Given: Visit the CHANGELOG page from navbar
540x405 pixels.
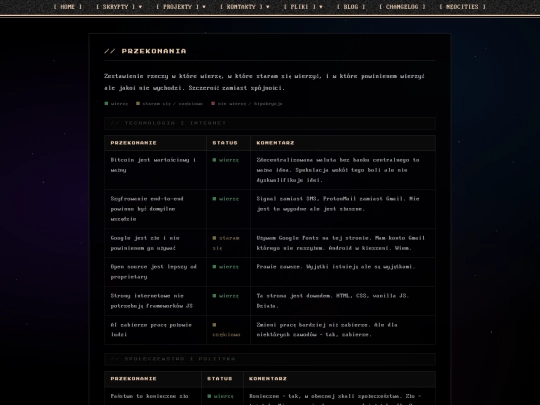Looking at the screenshot, I should tap(402, 7).
